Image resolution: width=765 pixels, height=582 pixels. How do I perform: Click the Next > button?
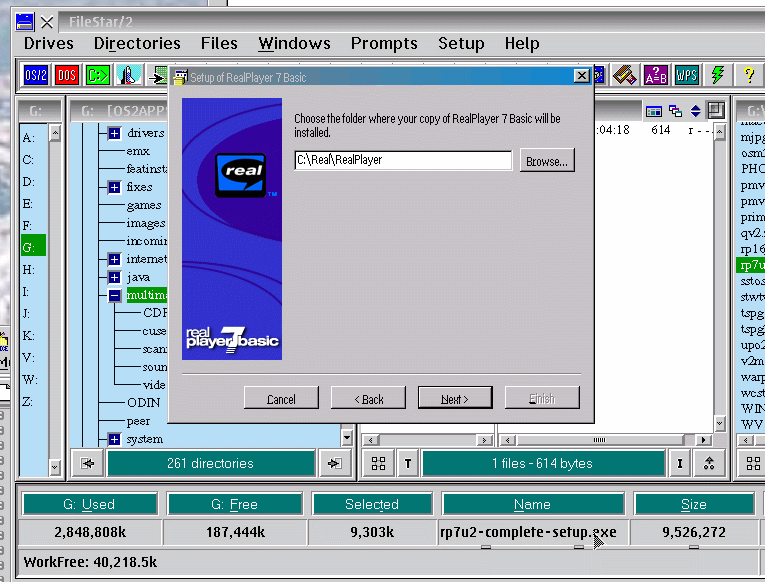pyautogui.click(x=455, y=398)
